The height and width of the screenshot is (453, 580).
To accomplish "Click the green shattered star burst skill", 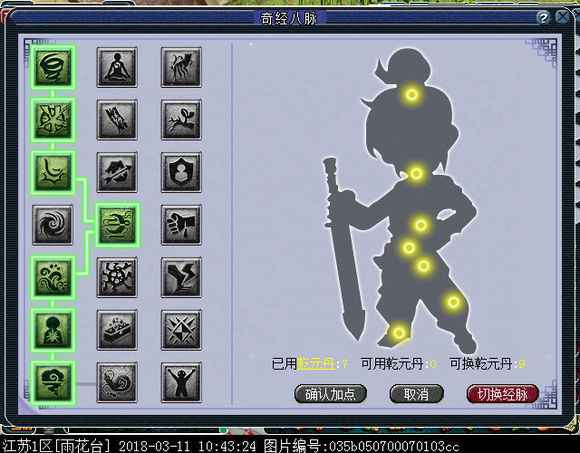I will pyautogui.click(x=53, y=120).
